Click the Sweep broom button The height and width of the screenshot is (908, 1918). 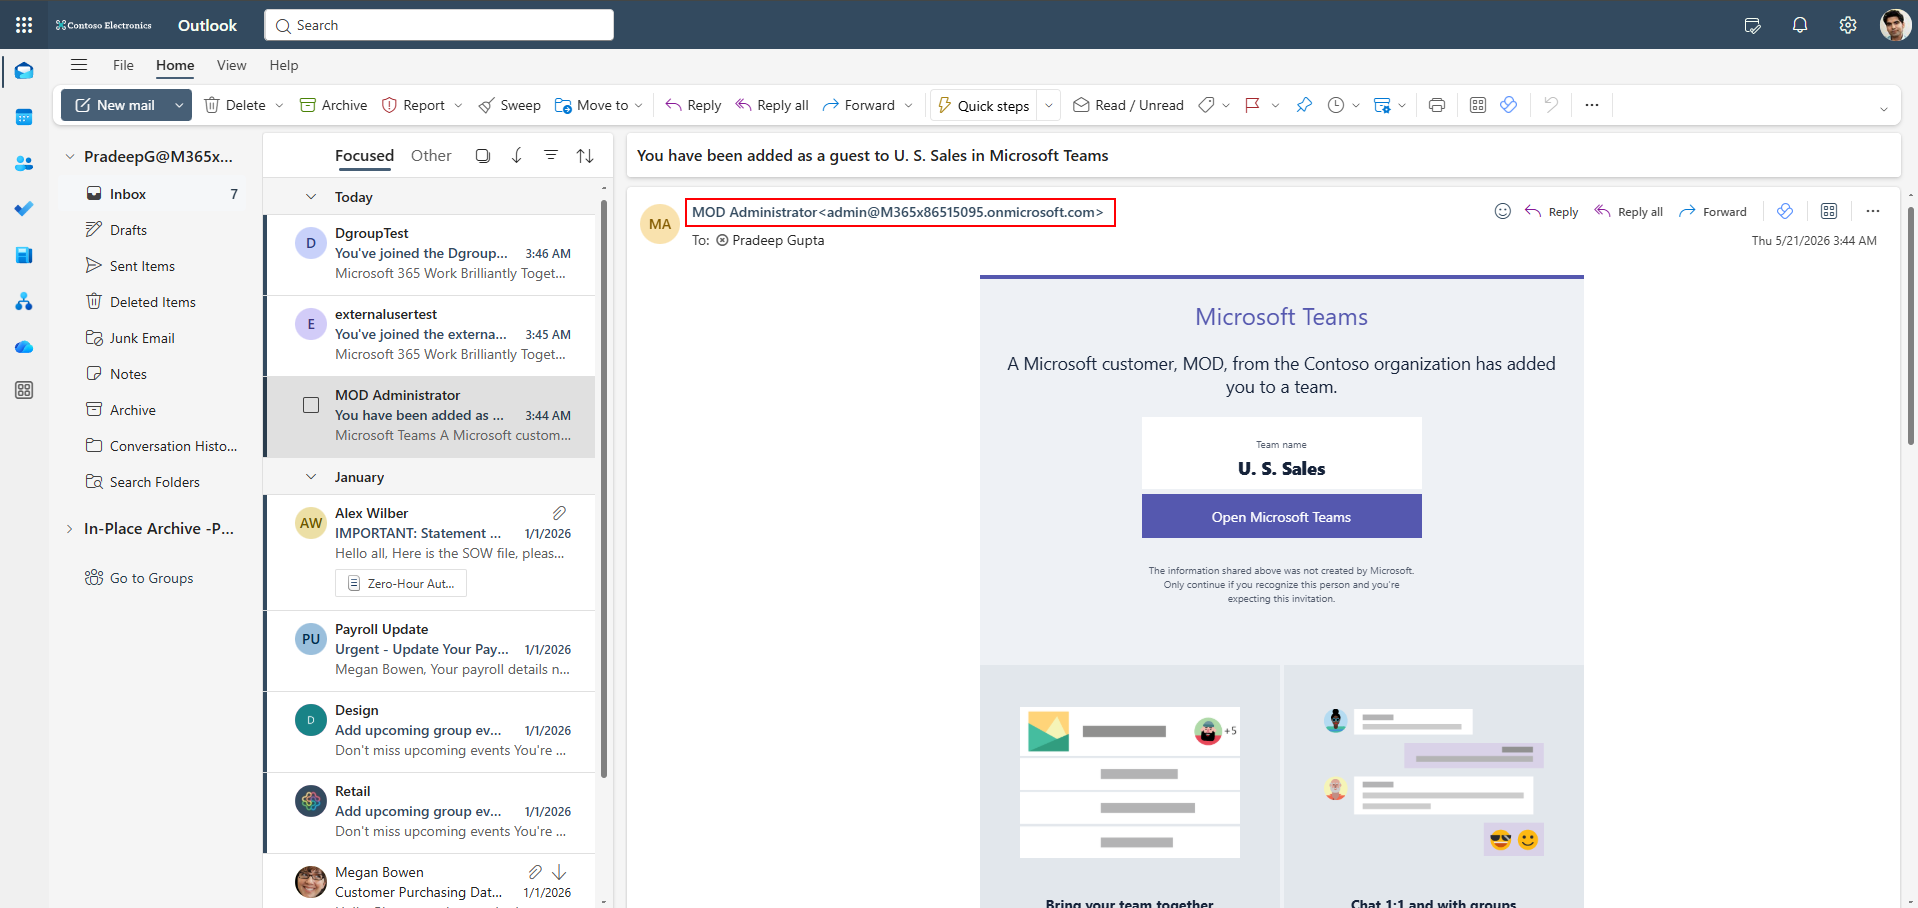(509, 105)
